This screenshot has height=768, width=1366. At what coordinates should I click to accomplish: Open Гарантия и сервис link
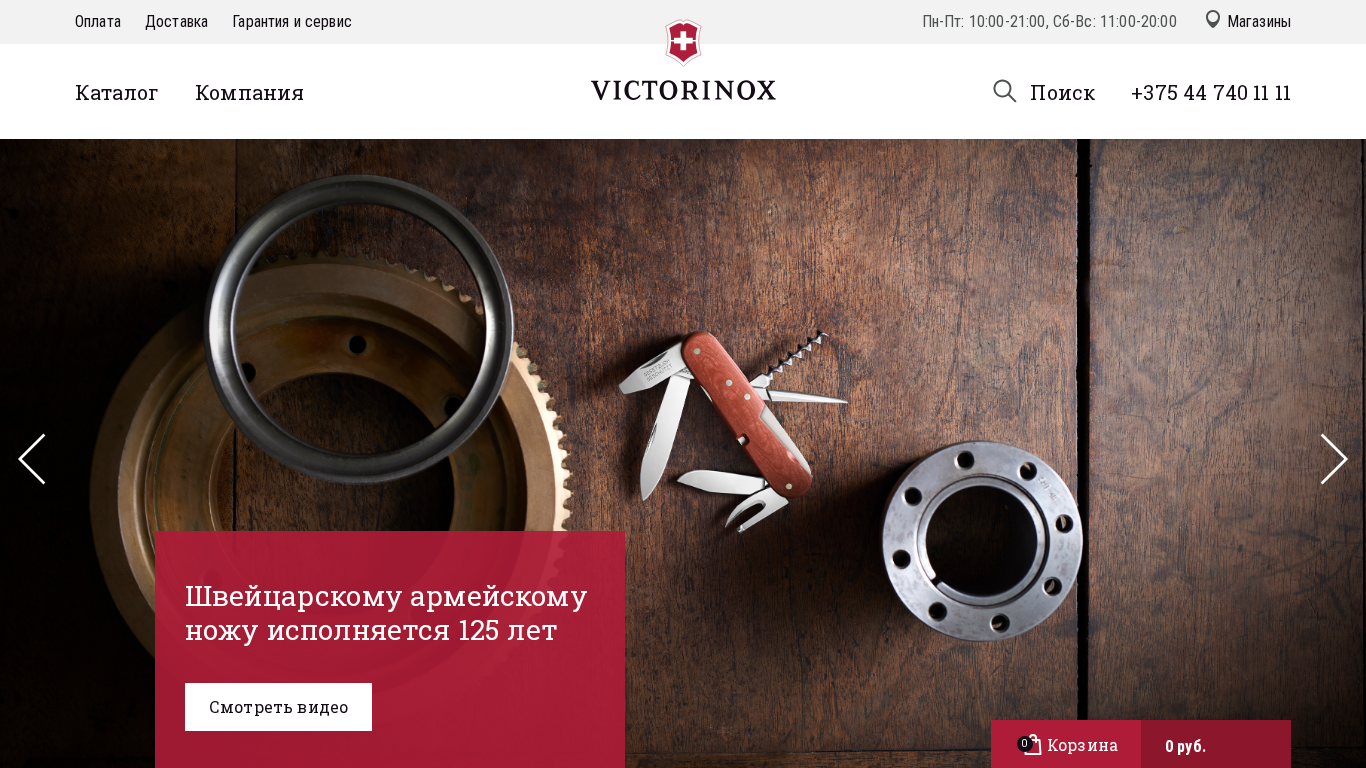point(292,22)
